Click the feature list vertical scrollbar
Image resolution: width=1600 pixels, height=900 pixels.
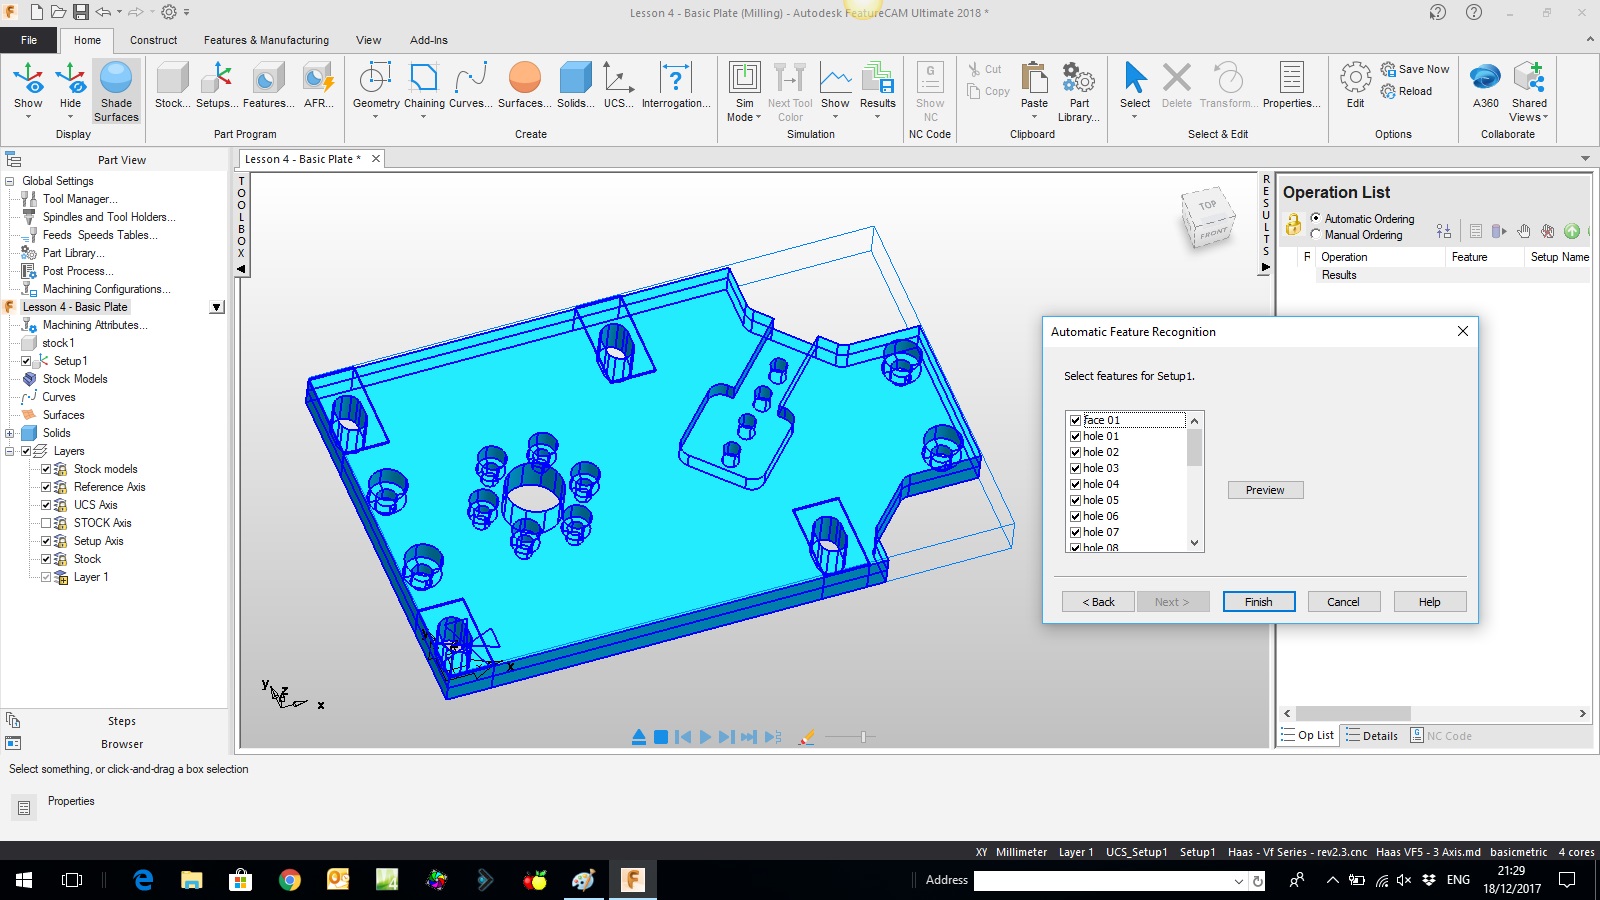click(x=1194, y=482)
